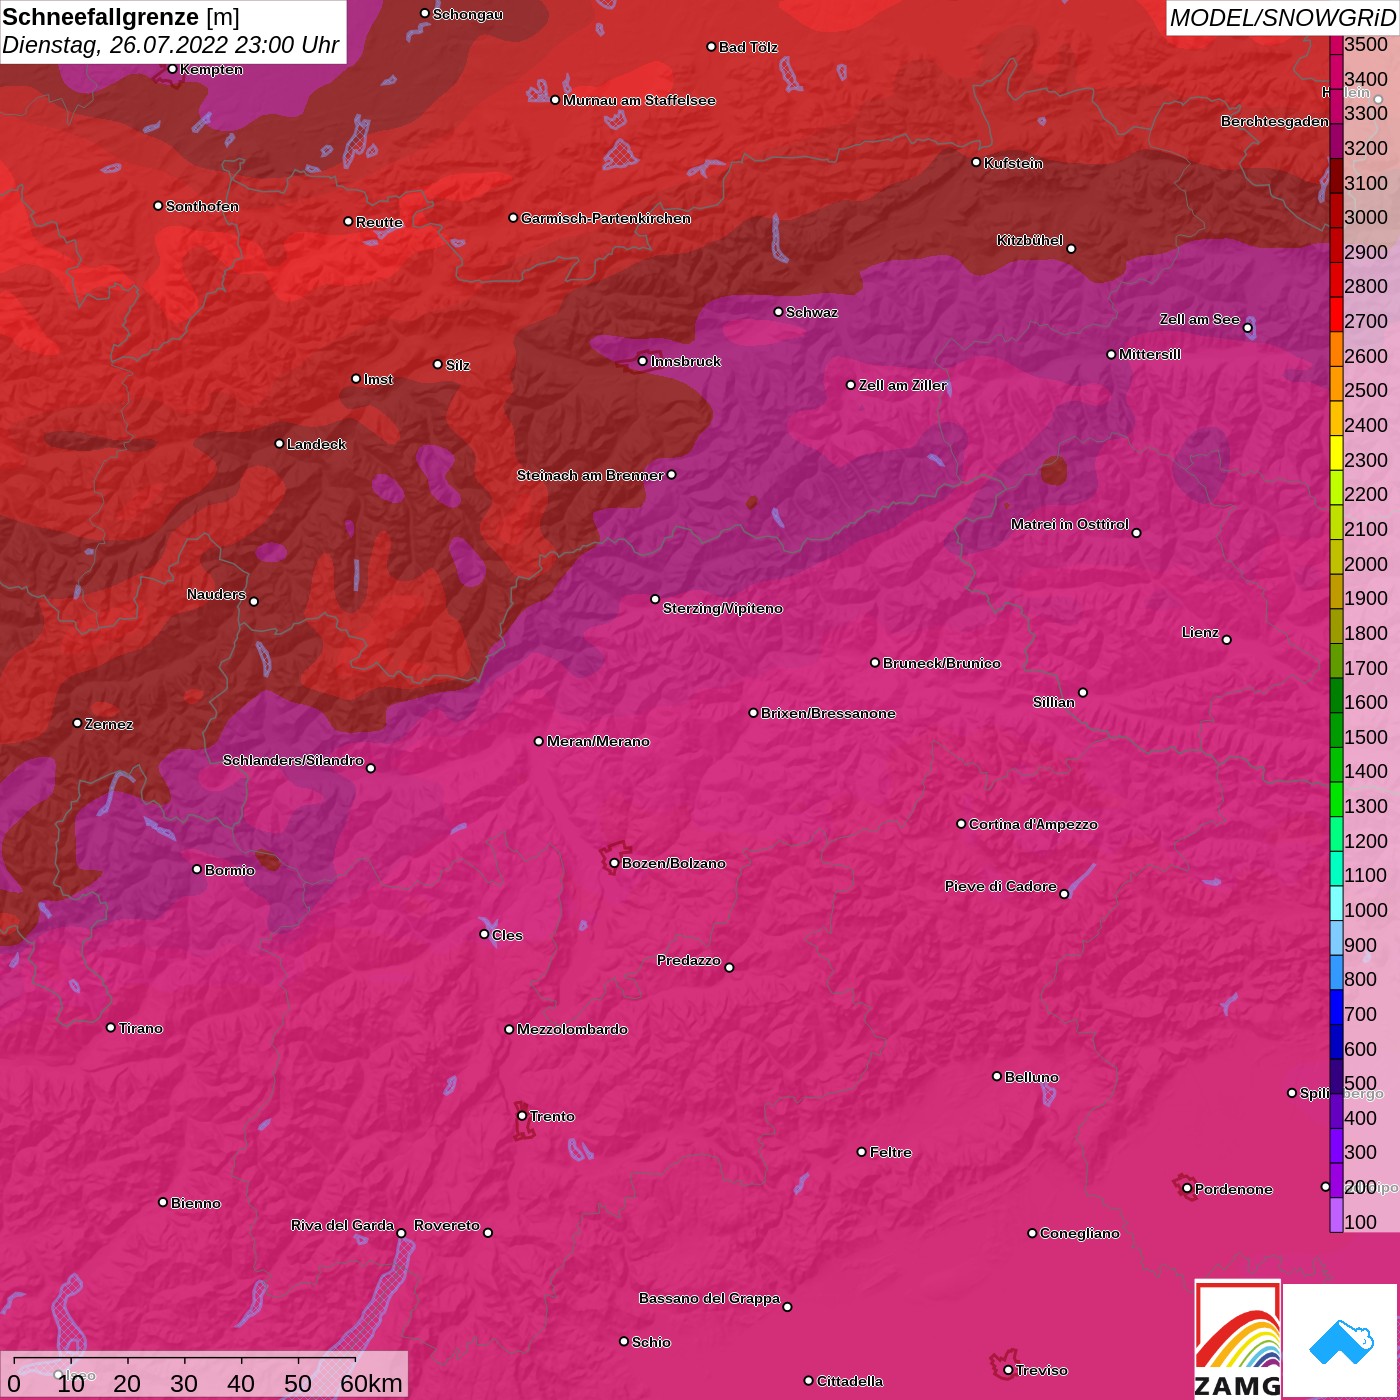
Task: Click the date Dienstag, 26.07.2022 23:00 Uhr
Action: [171, 45]
